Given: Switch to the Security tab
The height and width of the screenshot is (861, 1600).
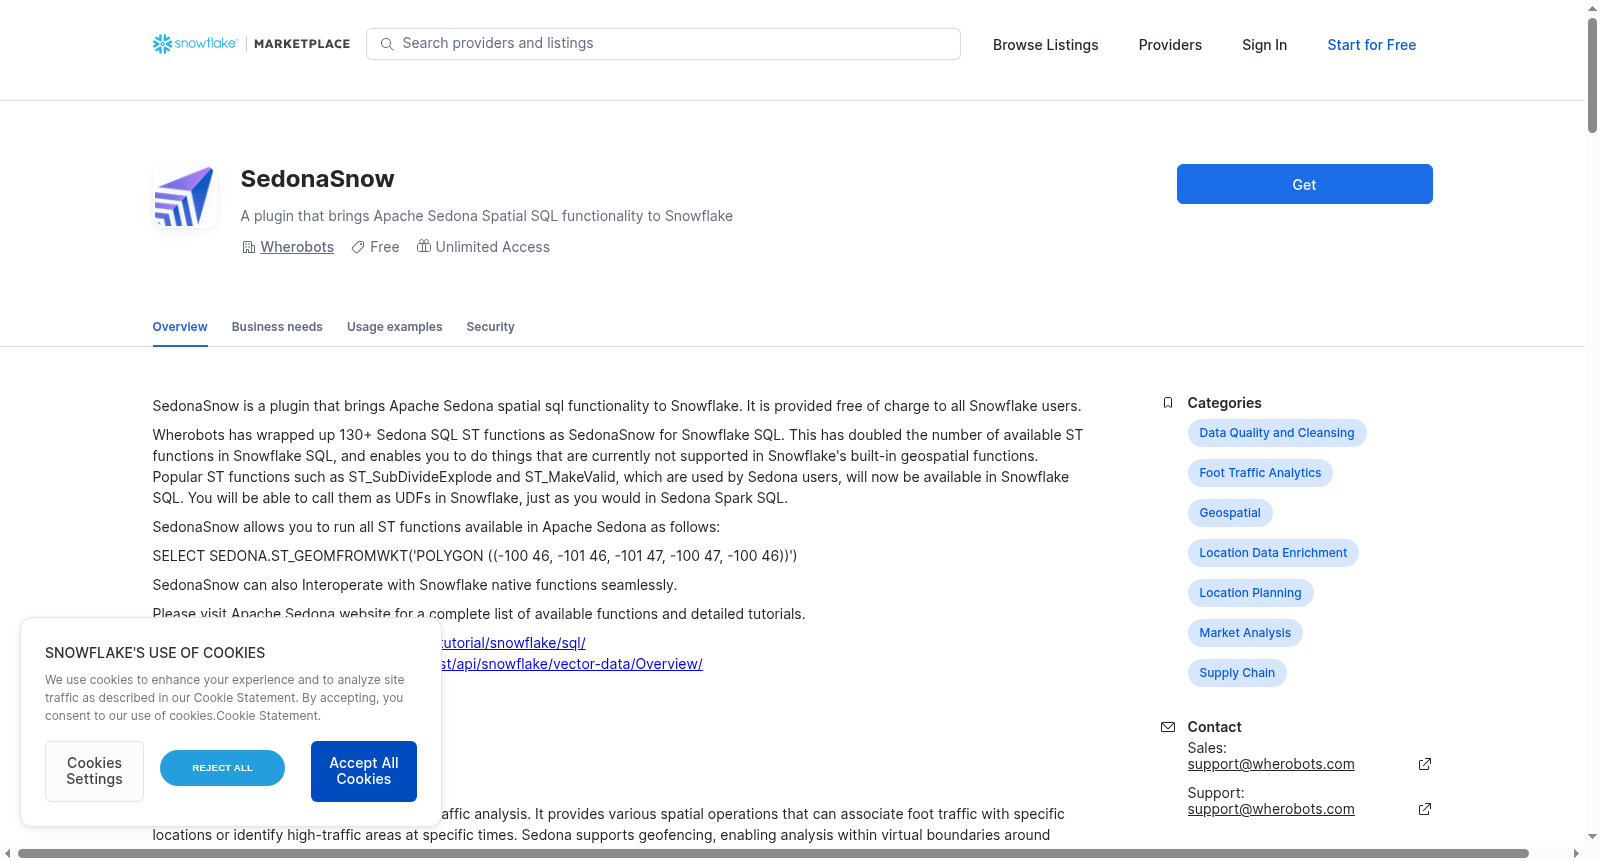Looking at the screenshot, I should click(491, 327).
